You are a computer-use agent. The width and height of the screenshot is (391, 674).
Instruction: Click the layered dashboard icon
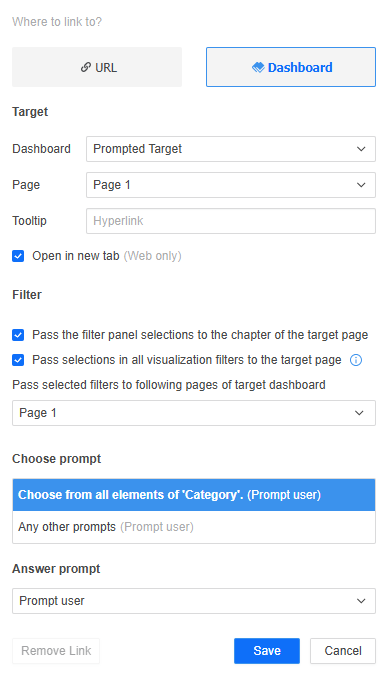pos(258,67)
